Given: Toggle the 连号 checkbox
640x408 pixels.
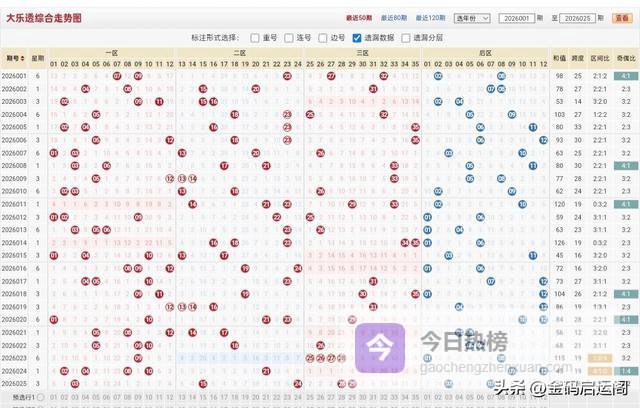Looking at the screenshot, I should click(x=288, y=38).
